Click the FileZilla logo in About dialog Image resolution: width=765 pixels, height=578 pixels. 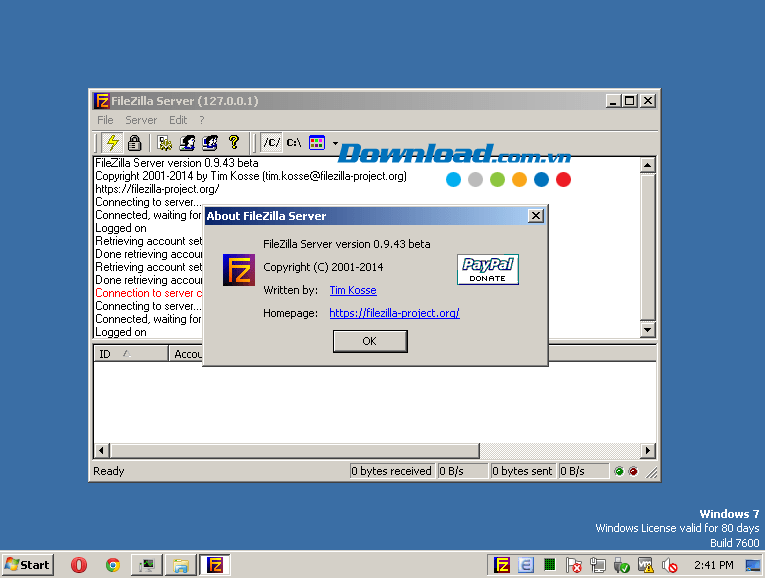[x=239, y=269]
